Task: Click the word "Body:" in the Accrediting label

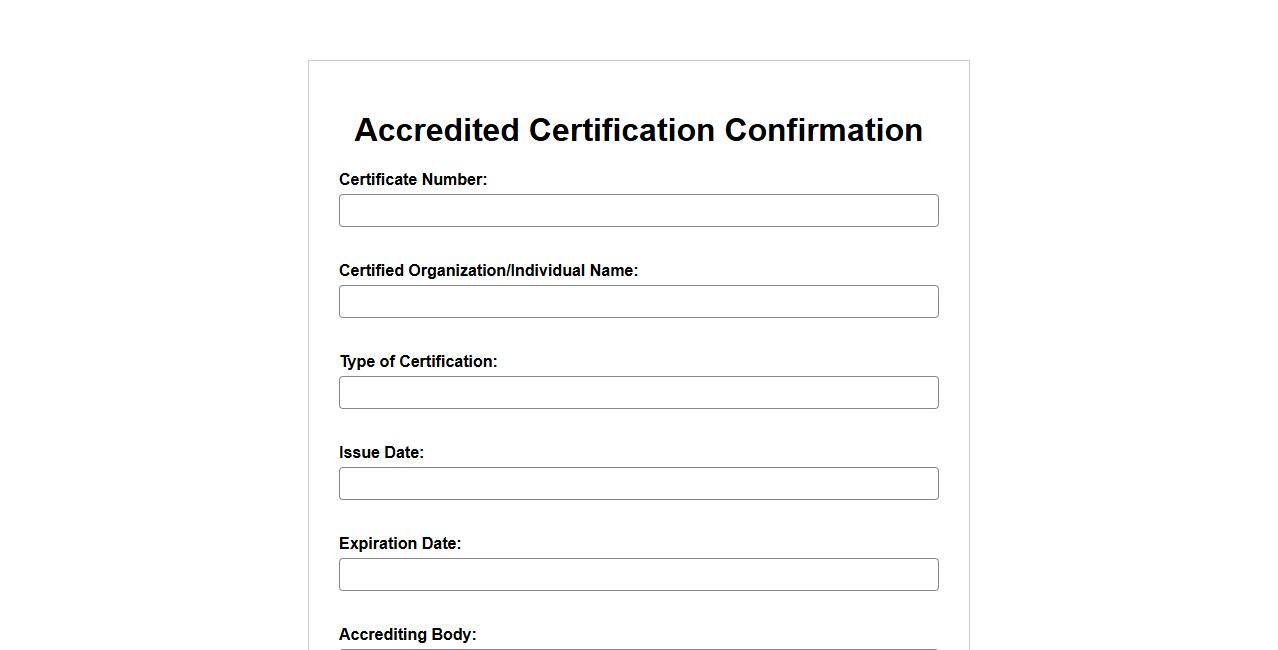Action: tap(455, 635)
